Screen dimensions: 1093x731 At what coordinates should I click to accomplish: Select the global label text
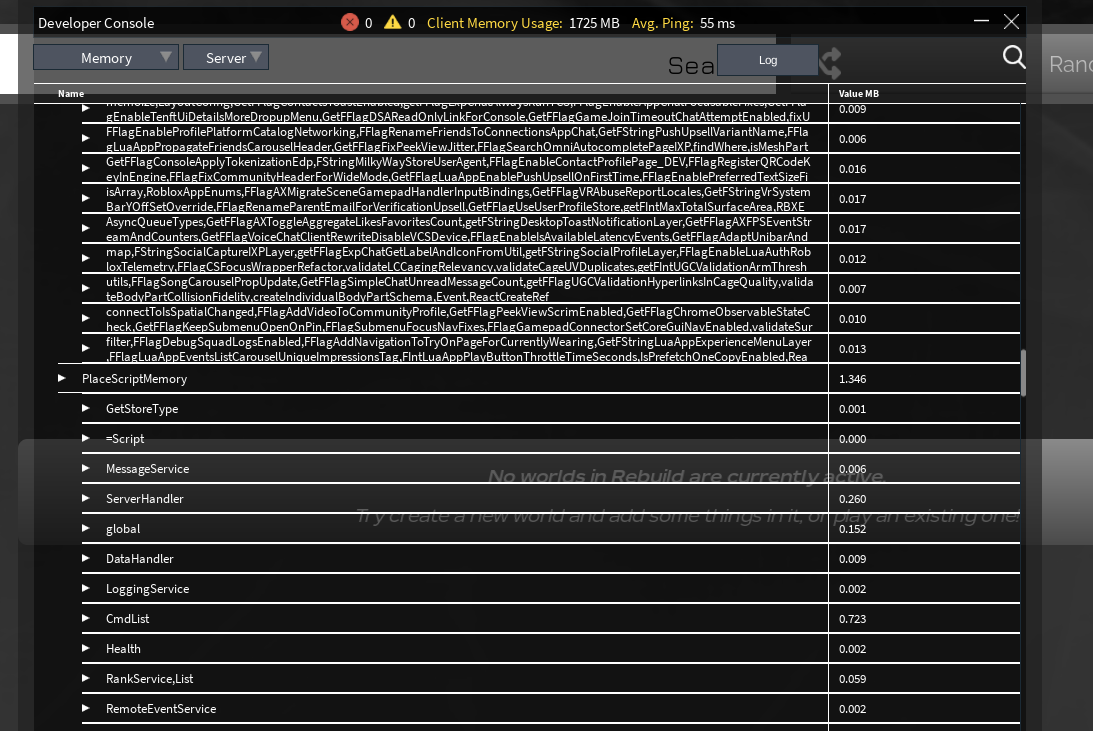pyautogui.click(x=123, y=528)
